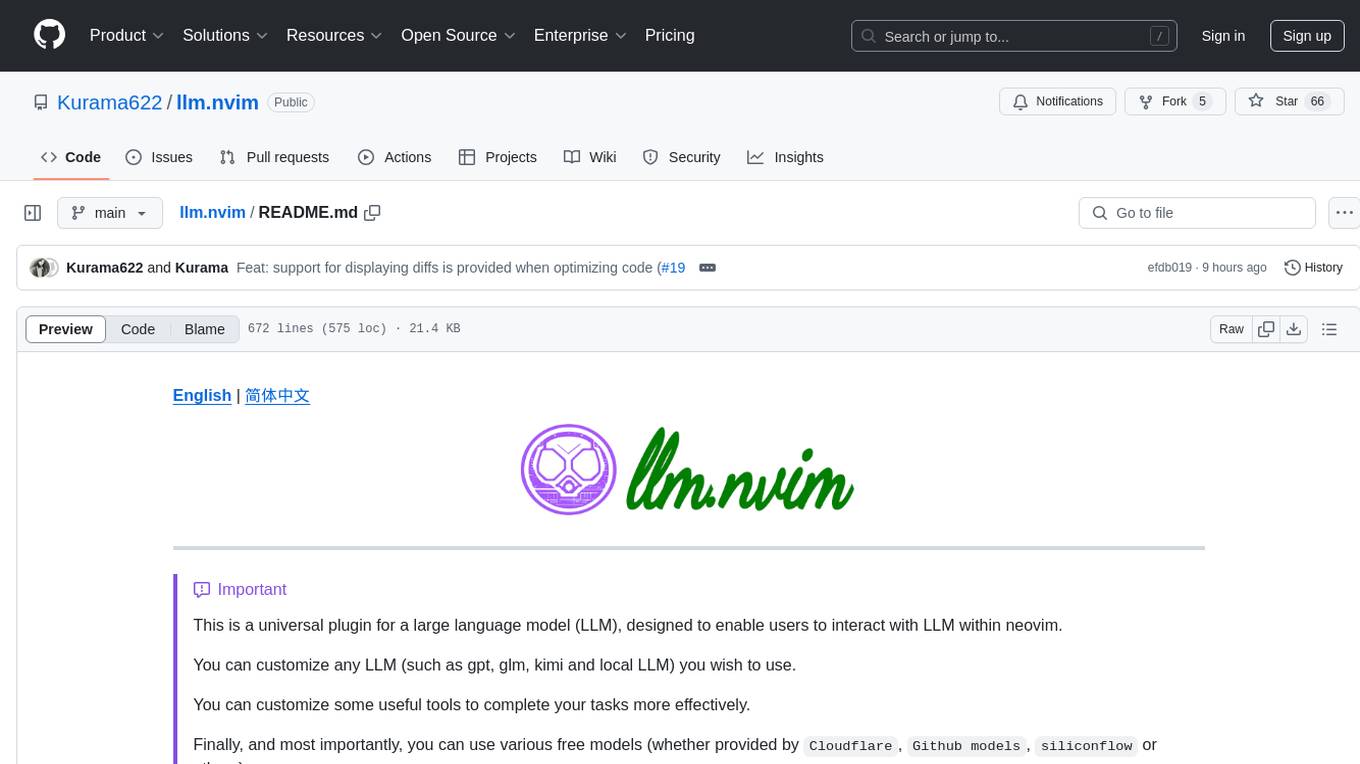This screenshot has height=764, width=1360.
Task: Select the Code view
Action: point(138,329)
